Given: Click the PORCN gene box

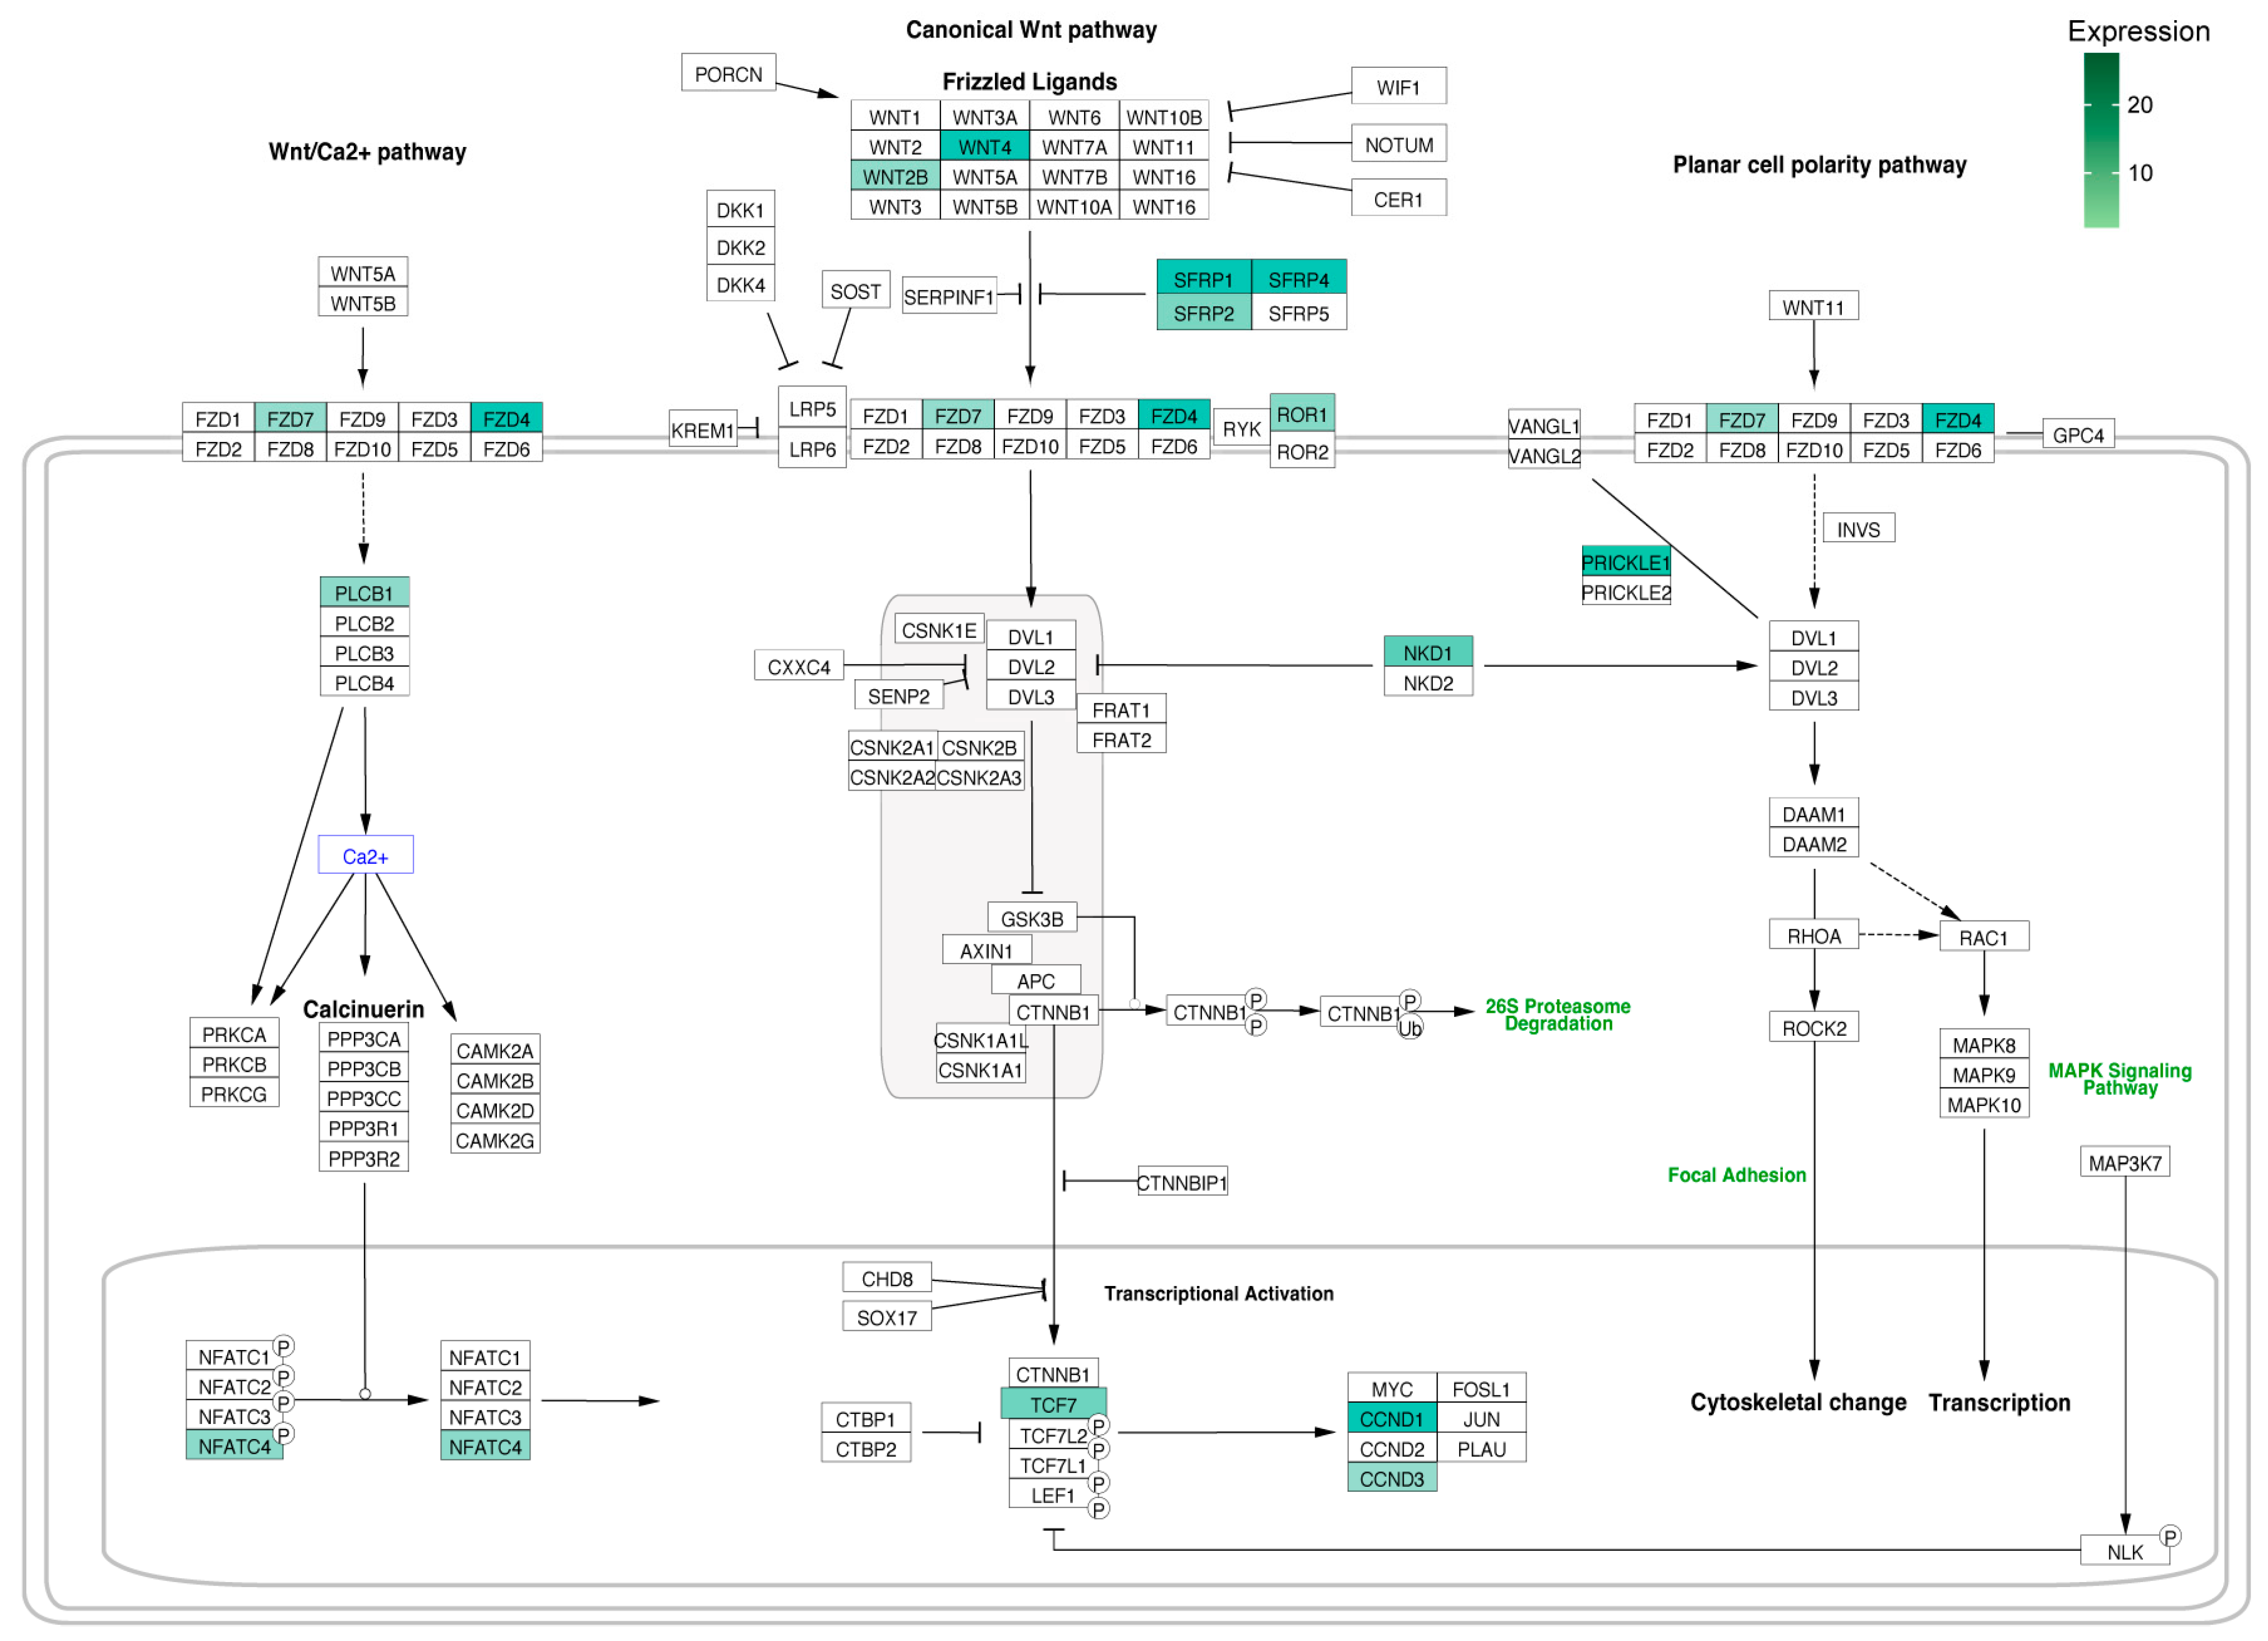Looking at the screenshot, I should tap(728, 74).
